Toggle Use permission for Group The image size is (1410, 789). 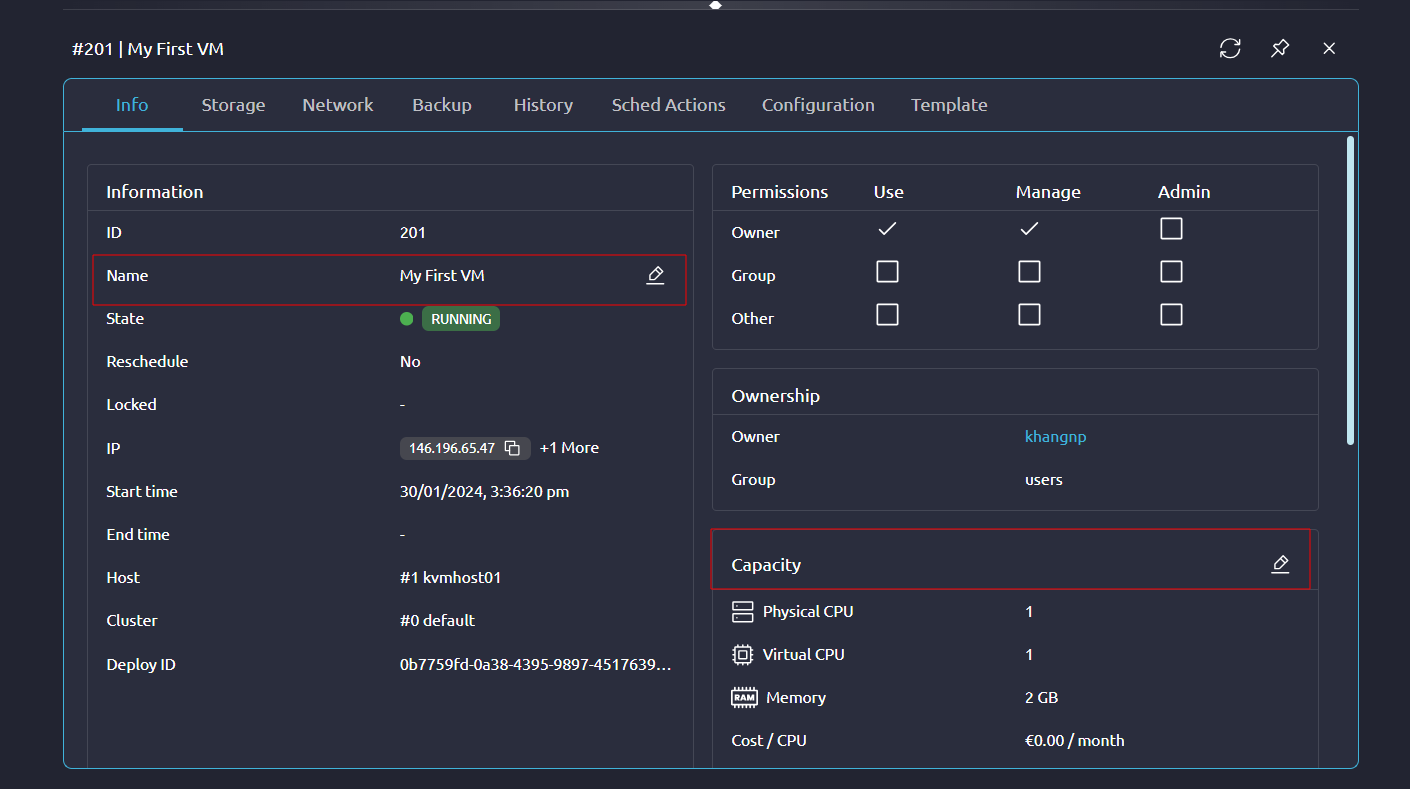(x=887, y=272)
